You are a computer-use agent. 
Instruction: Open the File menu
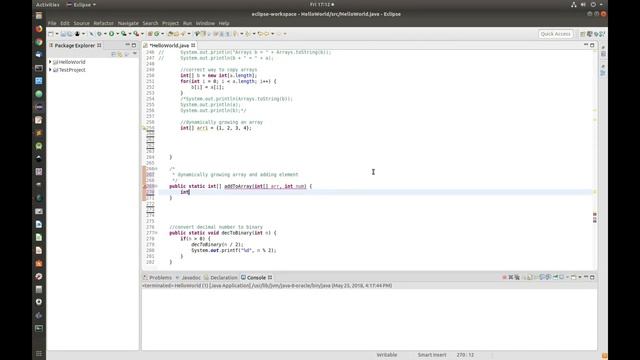[52, 23]
